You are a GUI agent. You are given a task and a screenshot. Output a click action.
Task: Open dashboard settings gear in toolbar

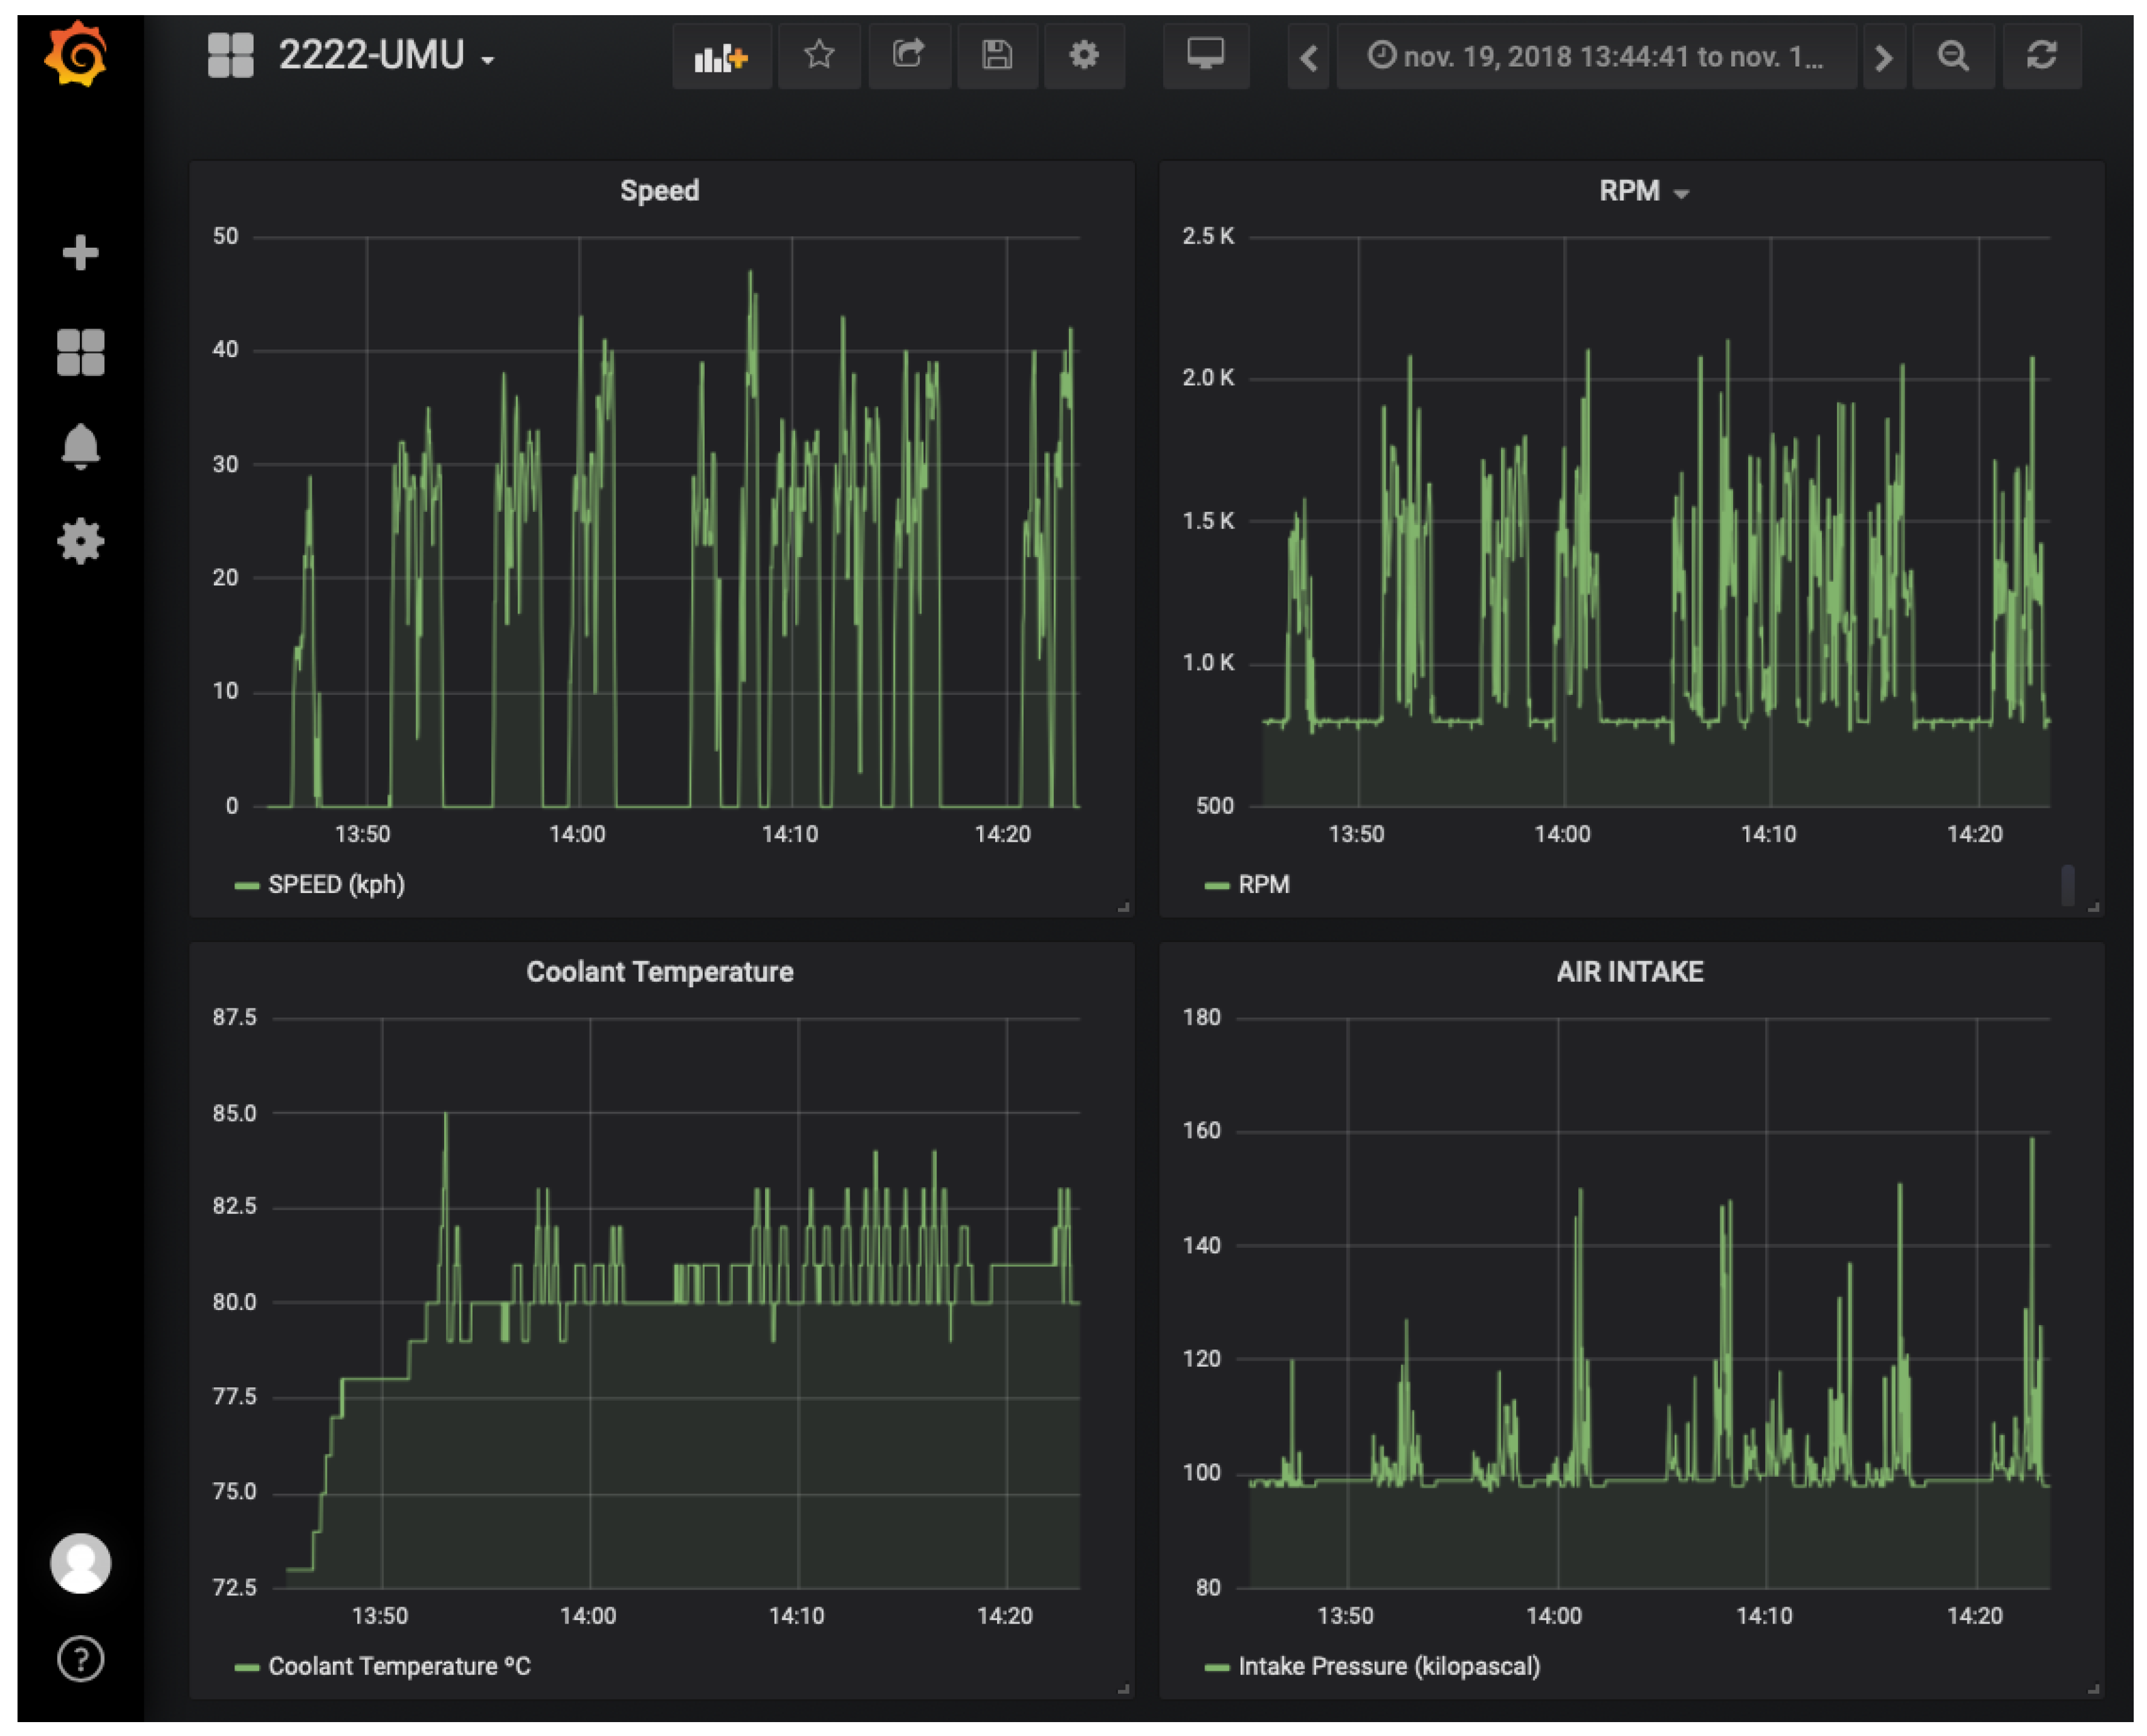coord(1084,55)
